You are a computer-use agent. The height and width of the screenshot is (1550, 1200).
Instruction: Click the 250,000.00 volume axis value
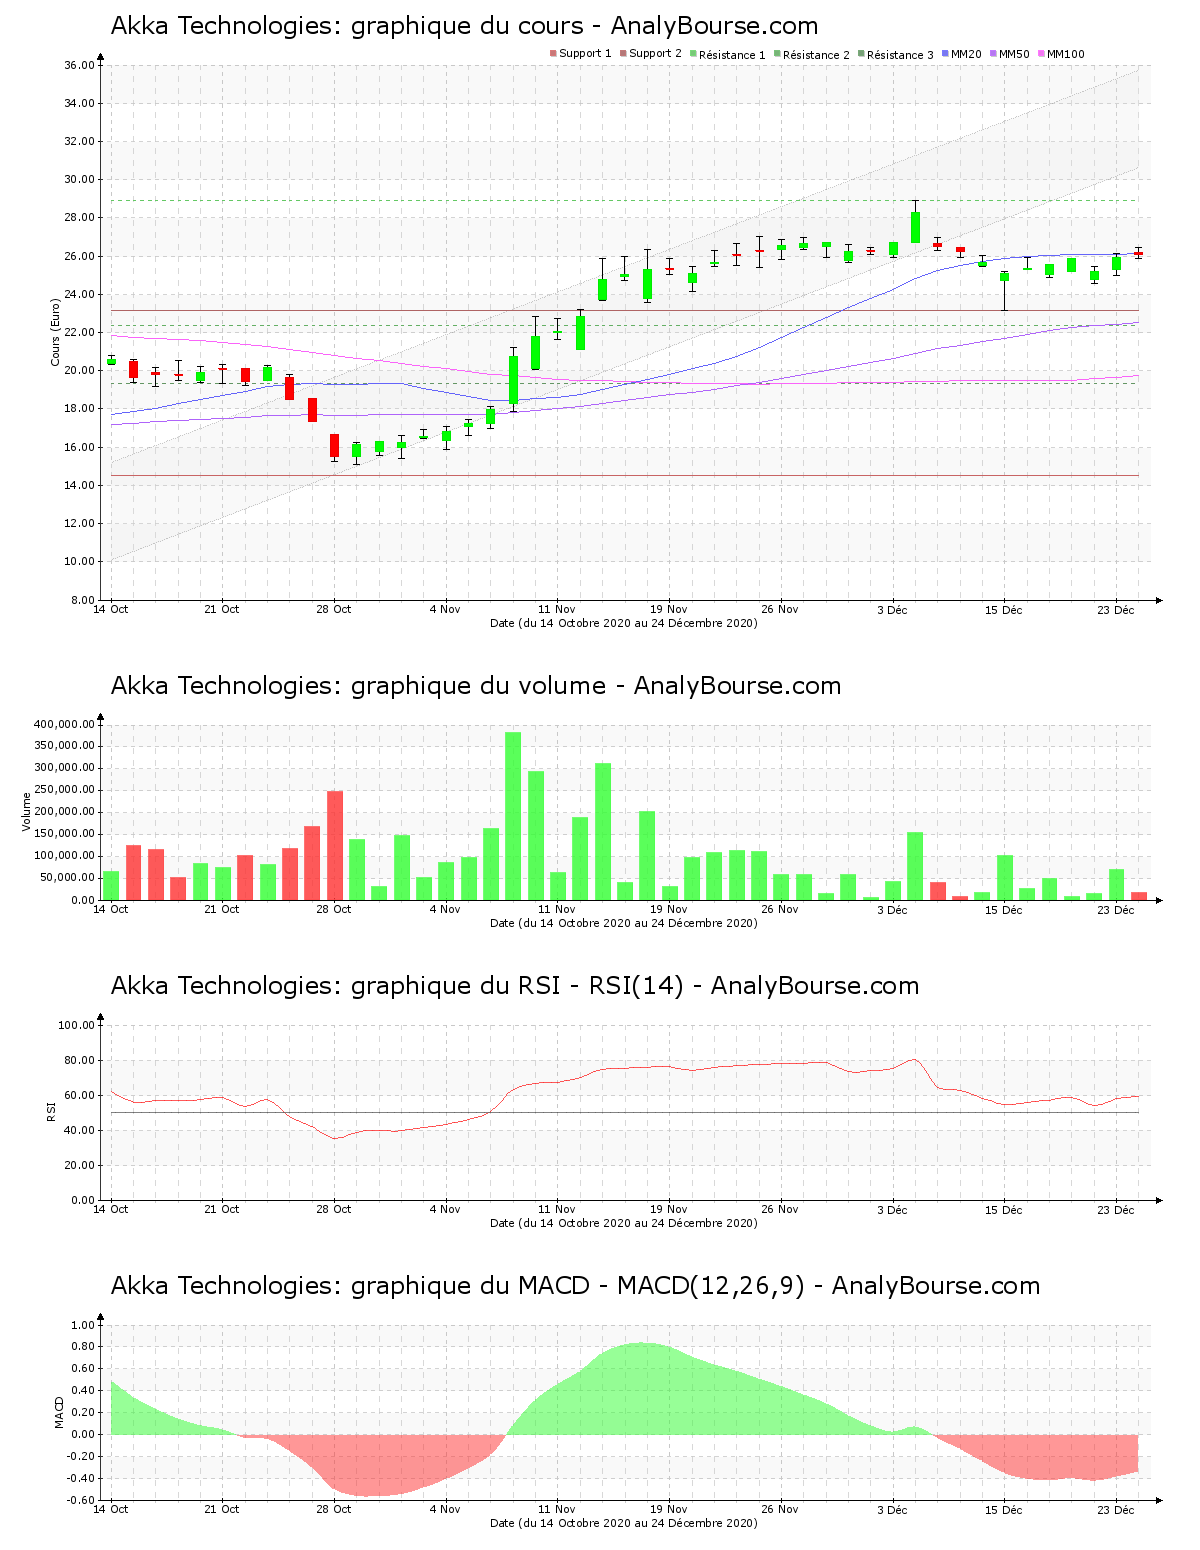(x=64, y=790)
